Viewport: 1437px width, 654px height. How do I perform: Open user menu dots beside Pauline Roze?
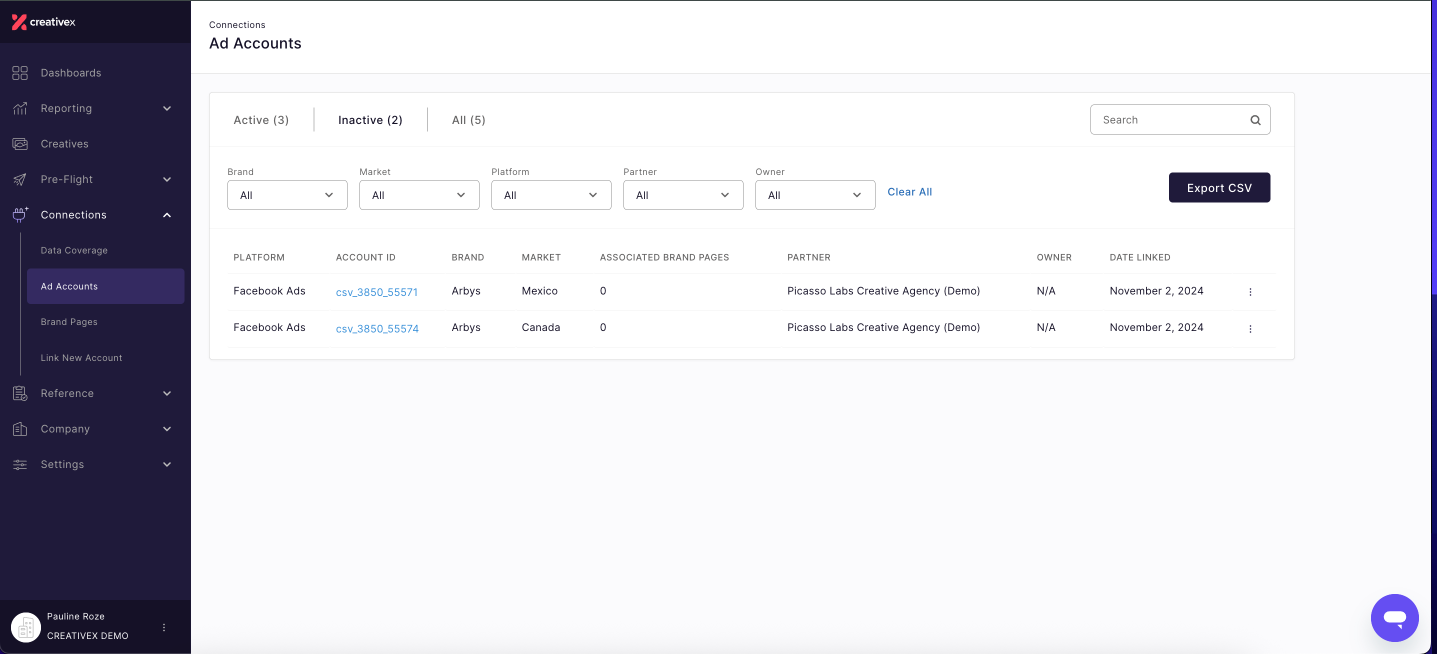[x=164, y=627]
